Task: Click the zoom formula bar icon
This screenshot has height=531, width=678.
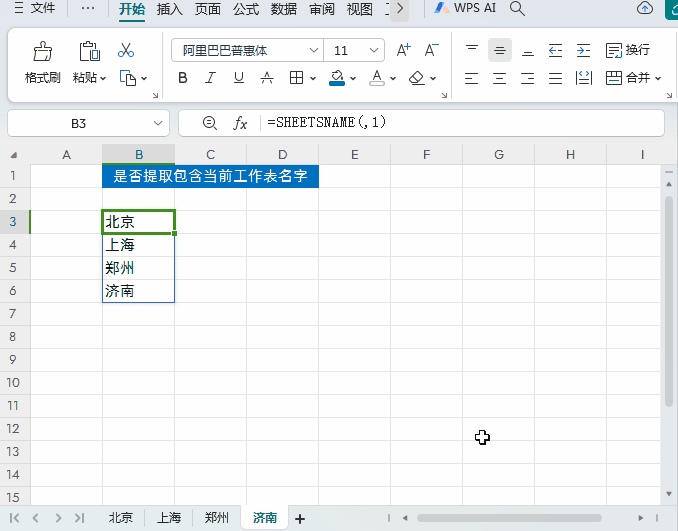Action: [x=210, y=123]
